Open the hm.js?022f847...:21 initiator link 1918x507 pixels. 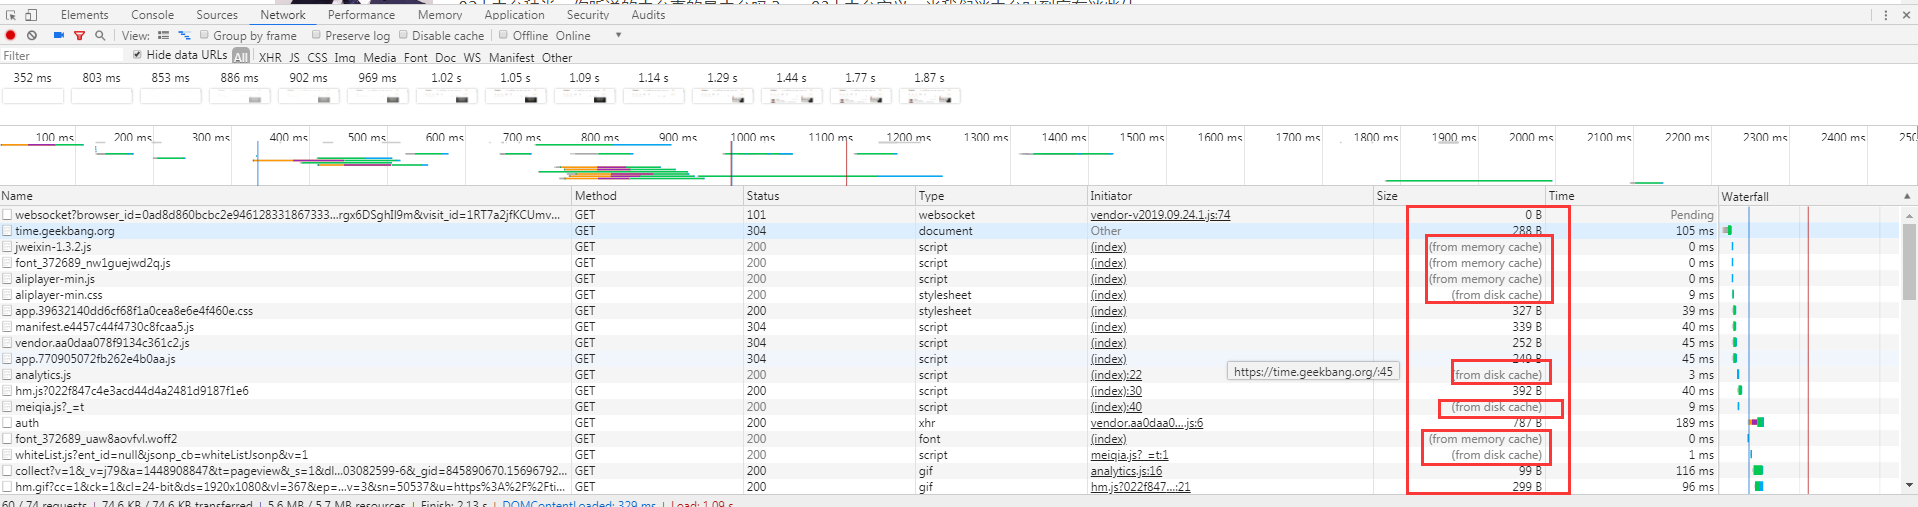point(1140,487)
